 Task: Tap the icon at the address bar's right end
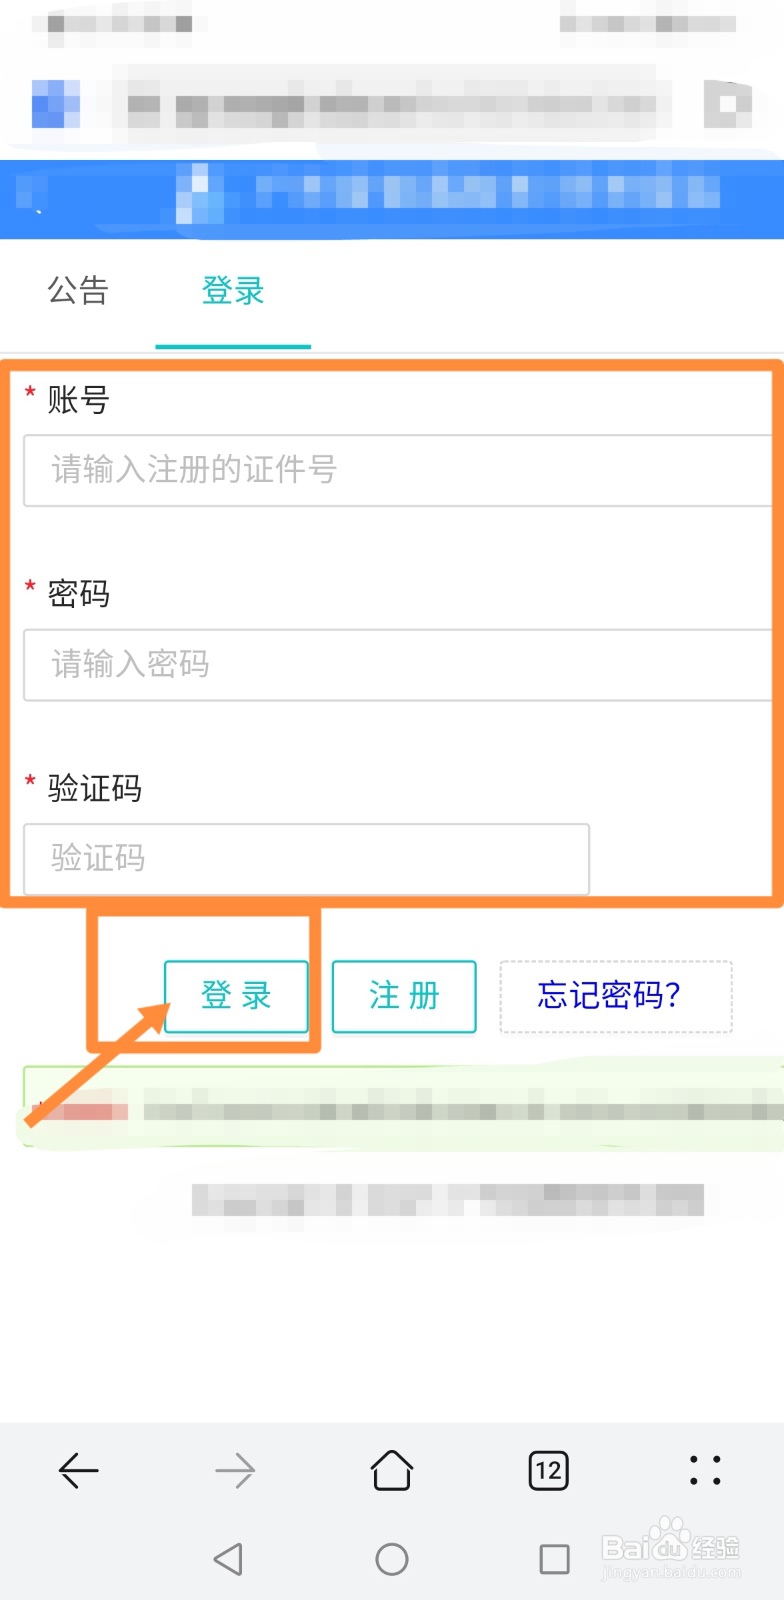click(x=728, y=104)
